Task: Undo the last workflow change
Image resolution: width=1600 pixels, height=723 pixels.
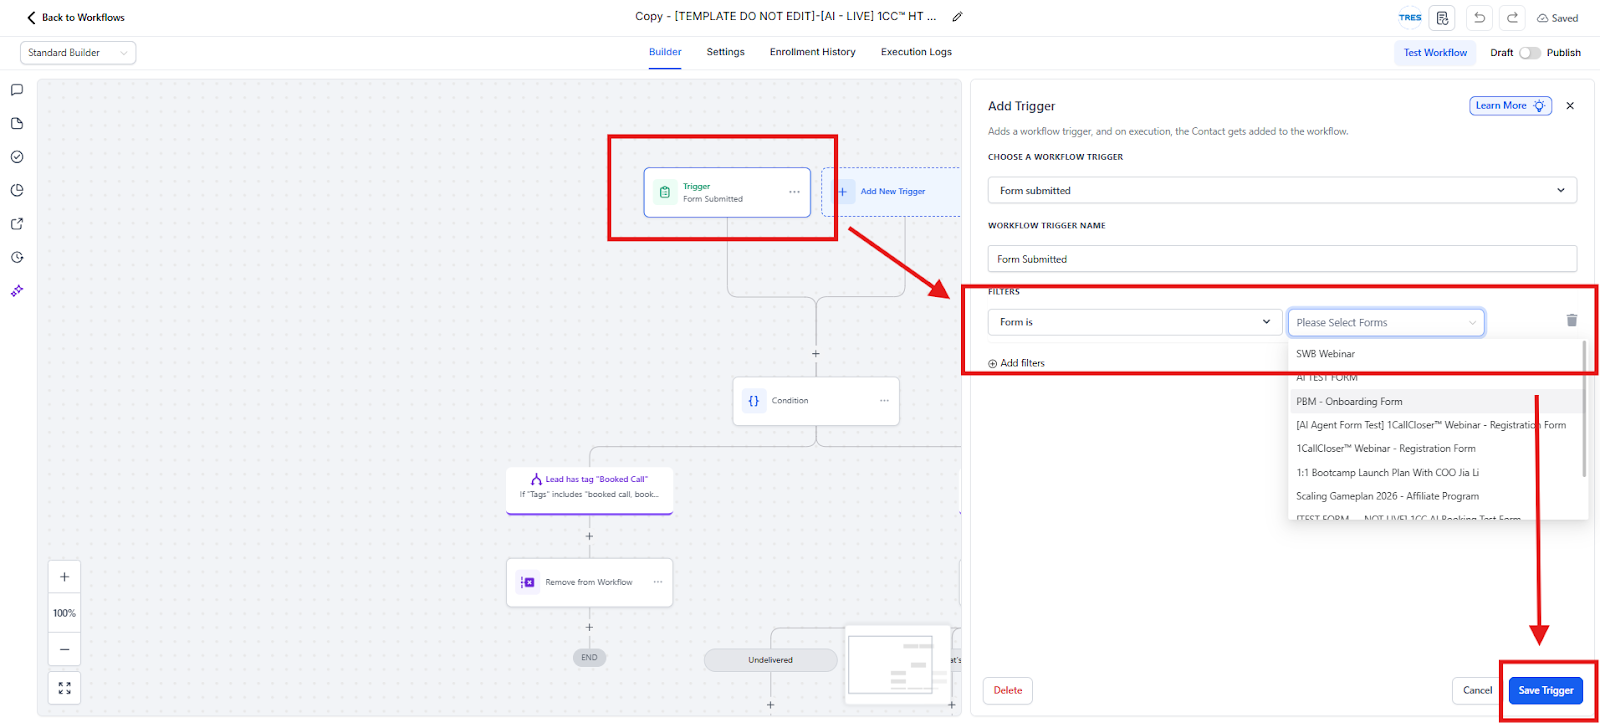Action: (x=1479, y=18)
